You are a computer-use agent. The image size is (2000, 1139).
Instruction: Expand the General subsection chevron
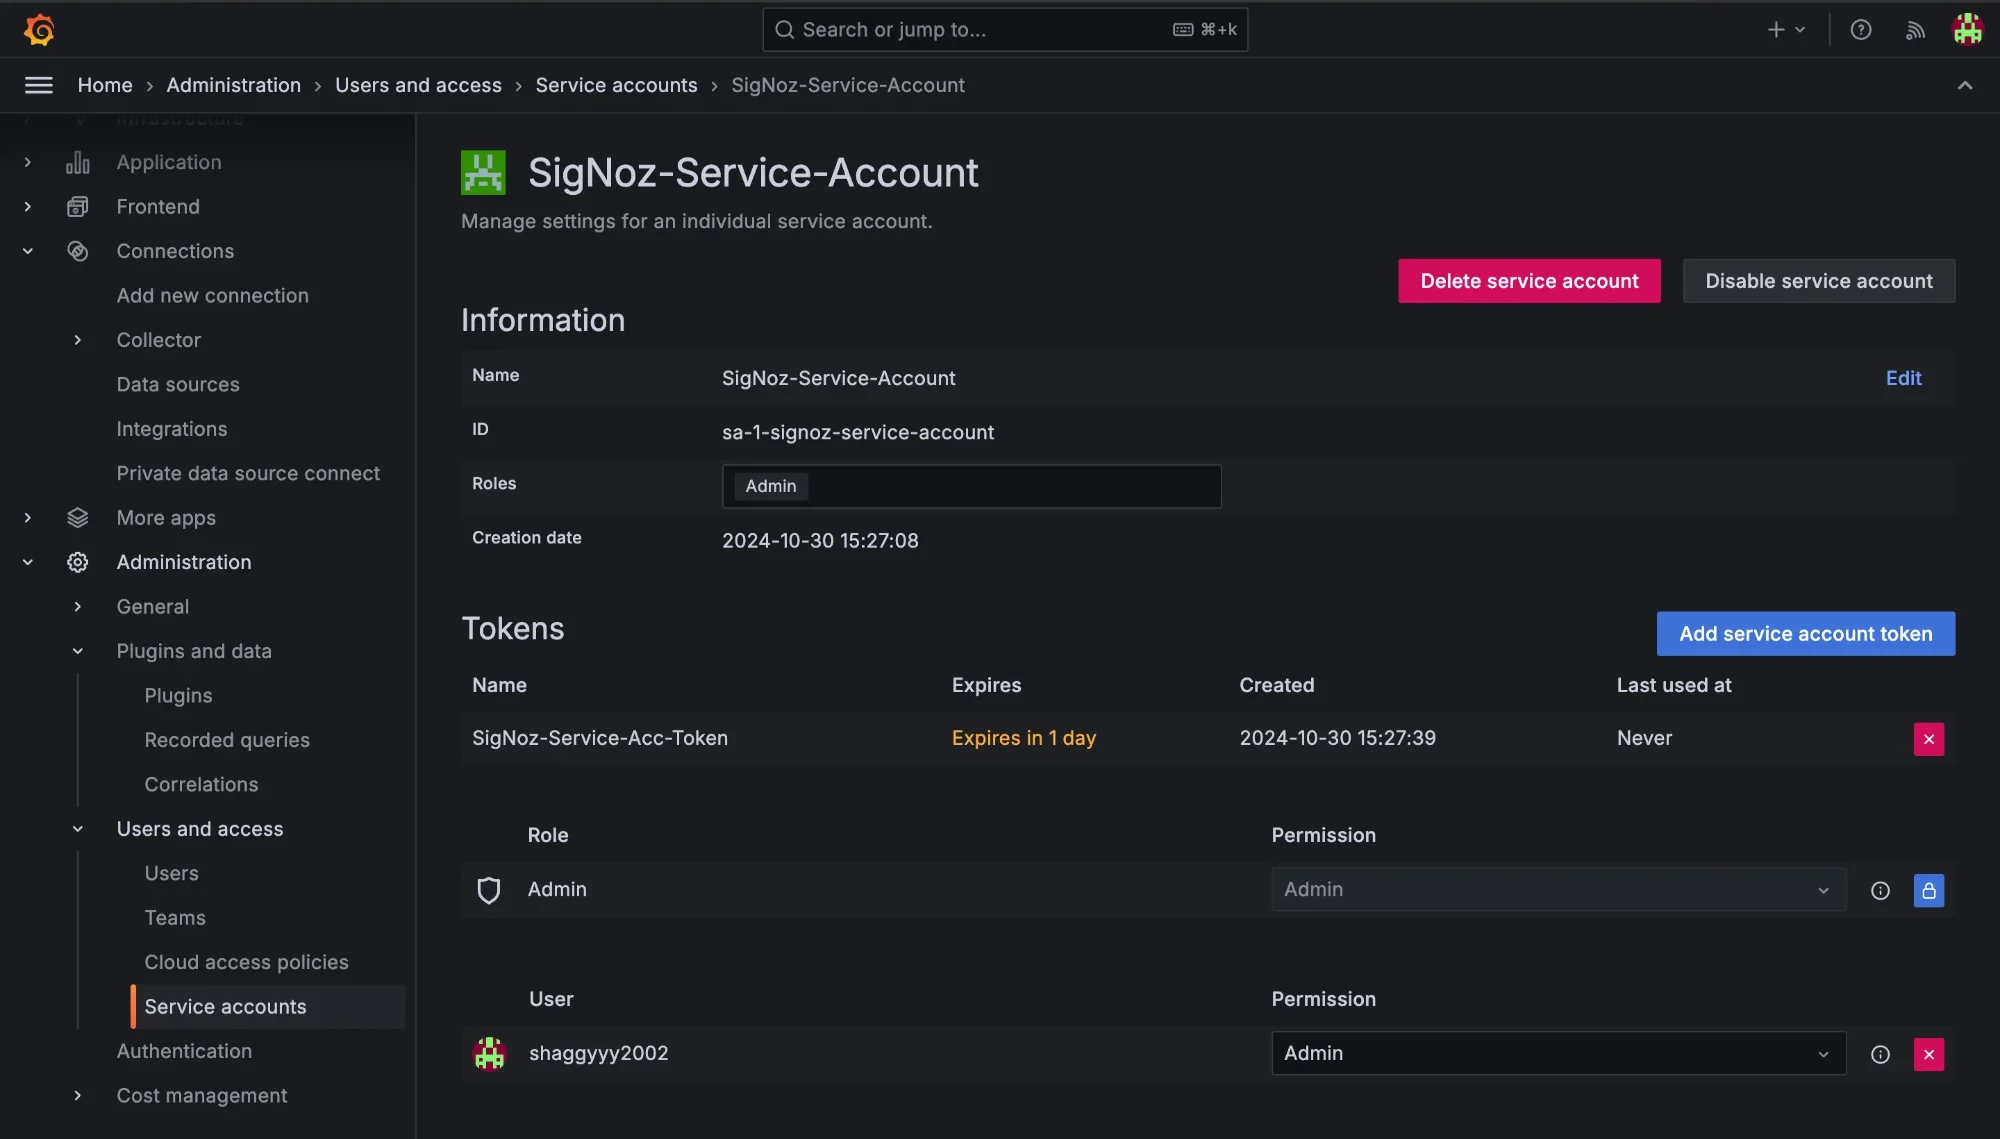tap(78, 607)
